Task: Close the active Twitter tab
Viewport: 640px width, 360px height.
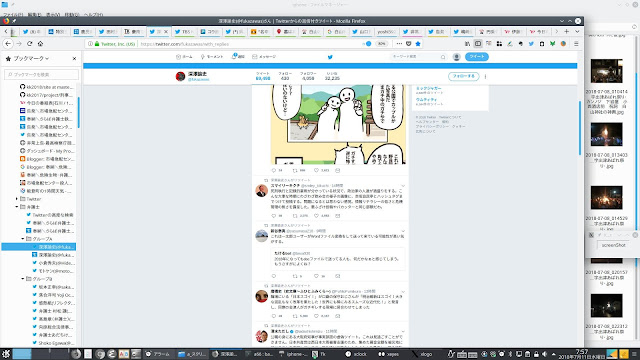Action: click(166, 31)
